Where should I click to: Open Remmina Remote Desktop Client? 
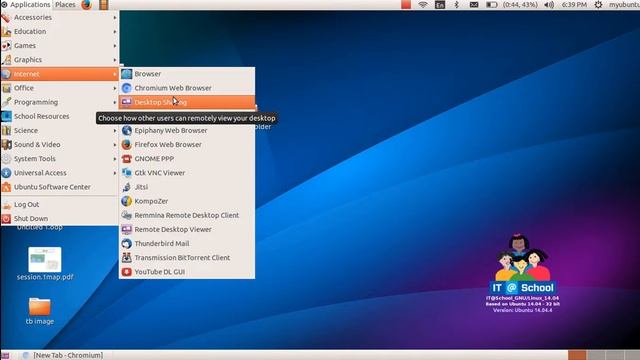[x=187, y=216]
